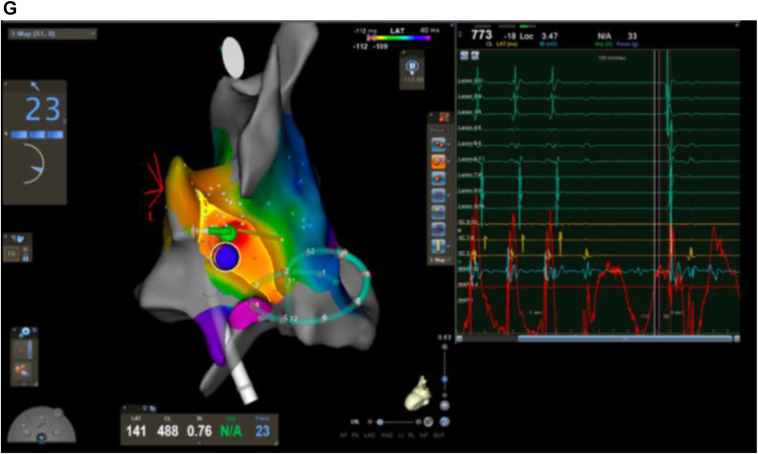This screenshot has width=758, height=454.
Task: Click the blue ablation catheter tip on the map
Action: pyautogui.click(x=226, y=258)
